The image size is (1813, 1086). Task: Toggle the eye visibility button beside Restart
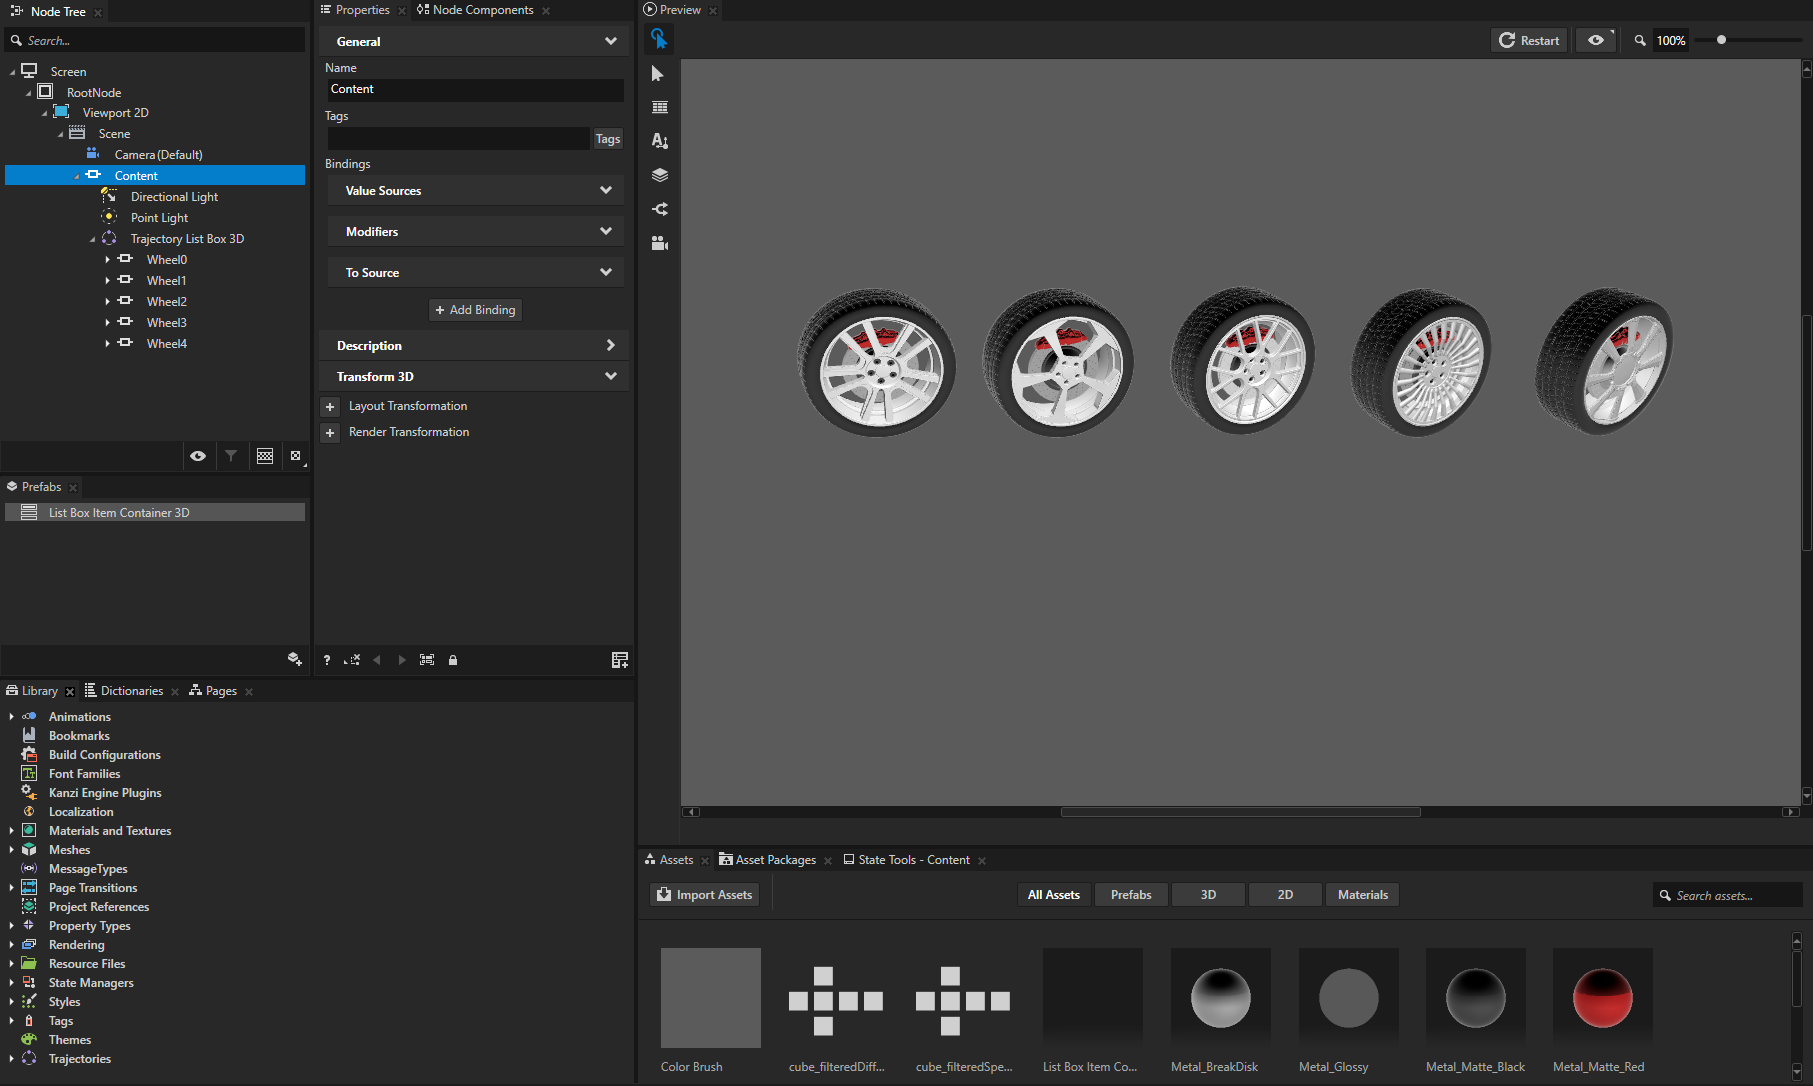(x=1596, y=40)
